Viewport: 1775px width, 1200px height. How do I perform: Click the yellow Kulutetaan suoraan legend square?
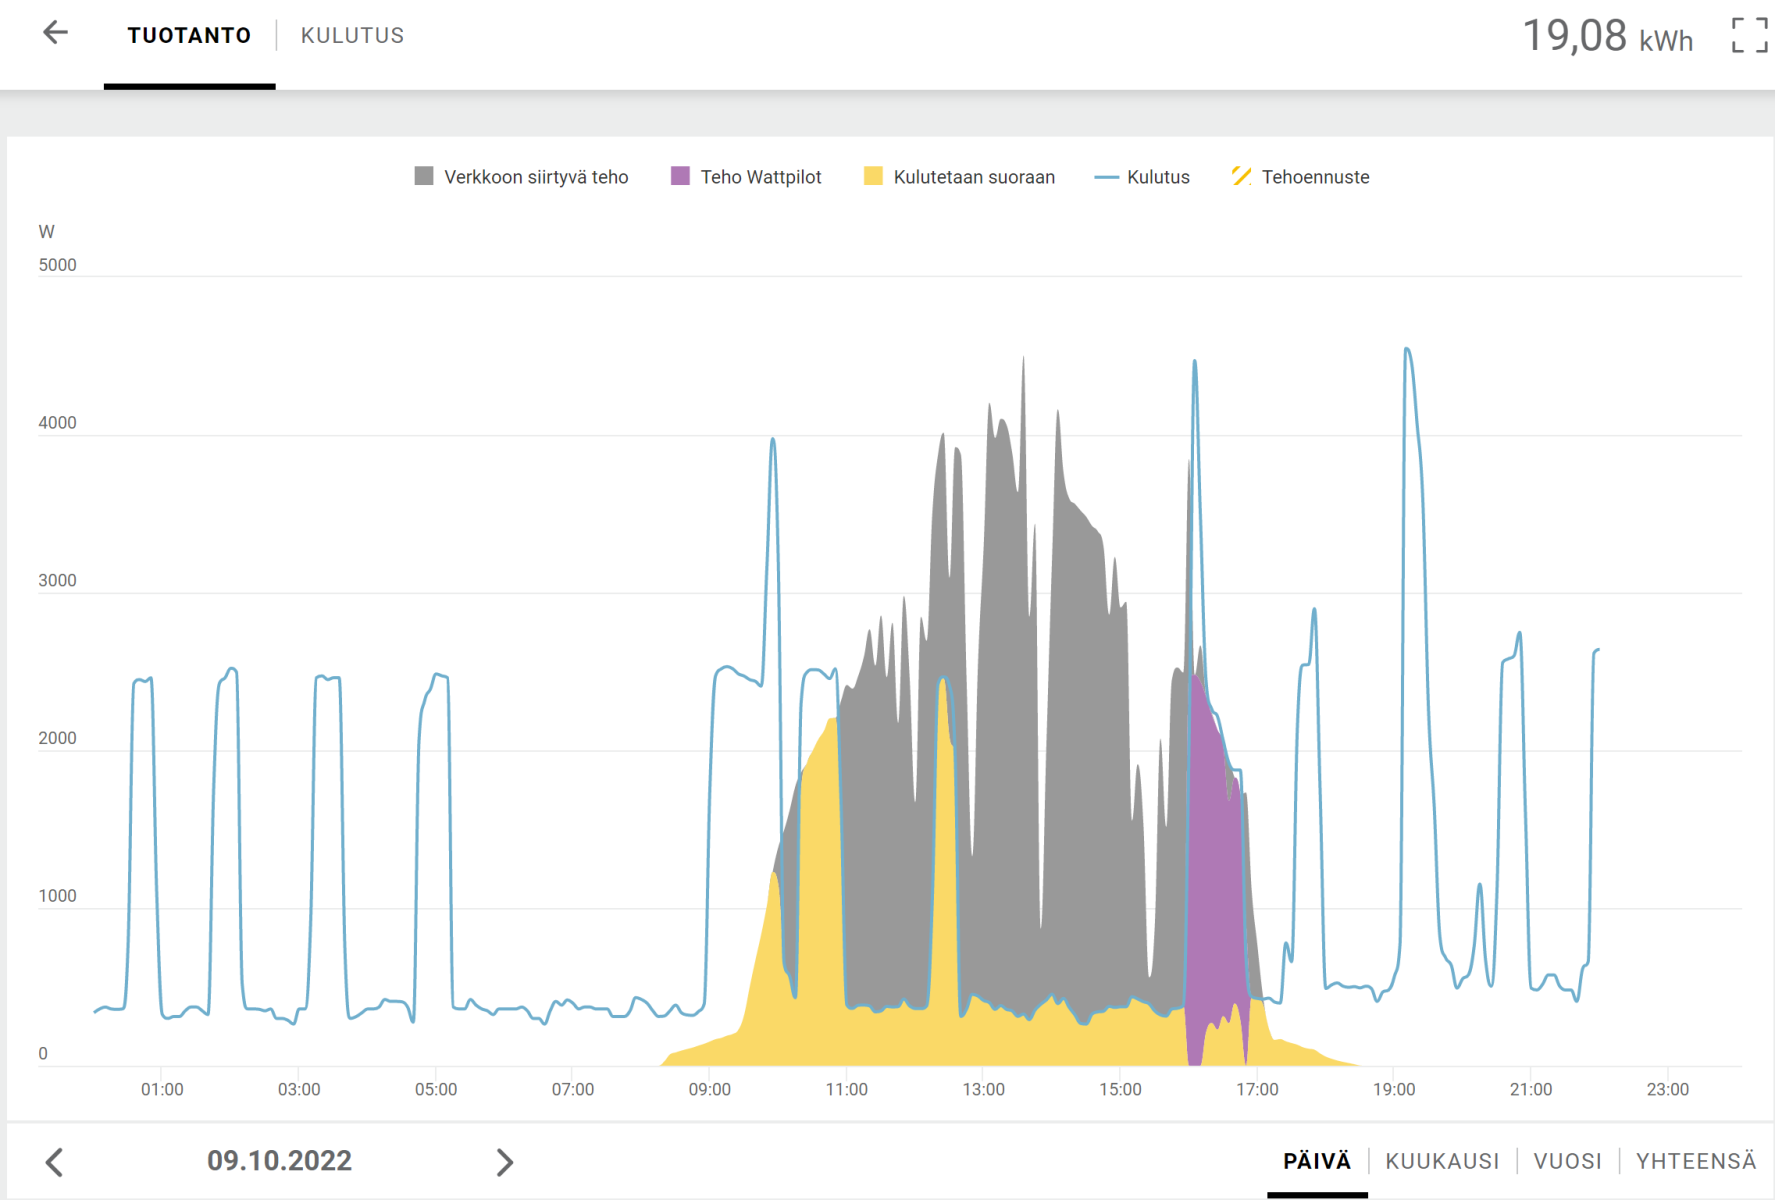[873, 176]
